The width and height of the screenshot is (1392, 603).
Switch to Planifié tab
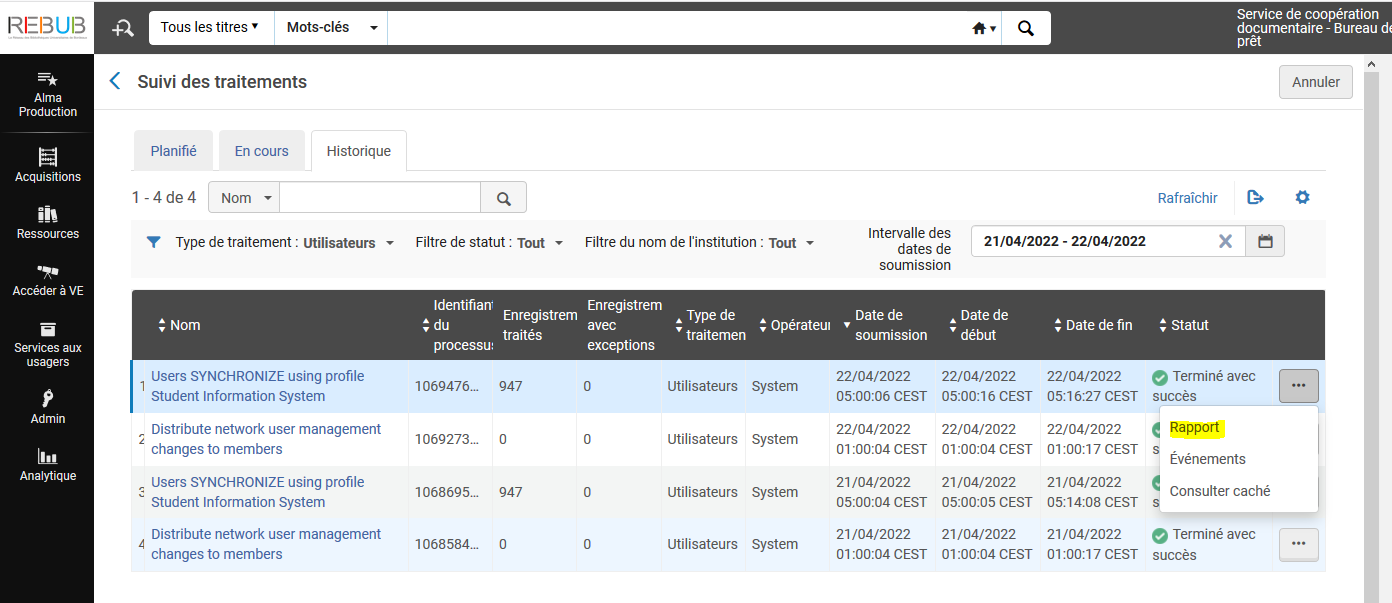click(x=173, y=151)
